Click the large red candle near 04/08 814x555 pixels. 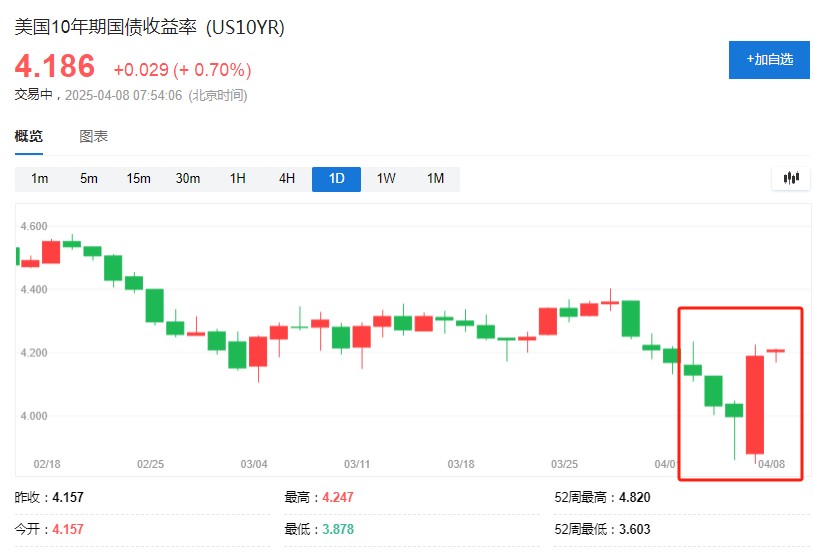coord(755,405)
